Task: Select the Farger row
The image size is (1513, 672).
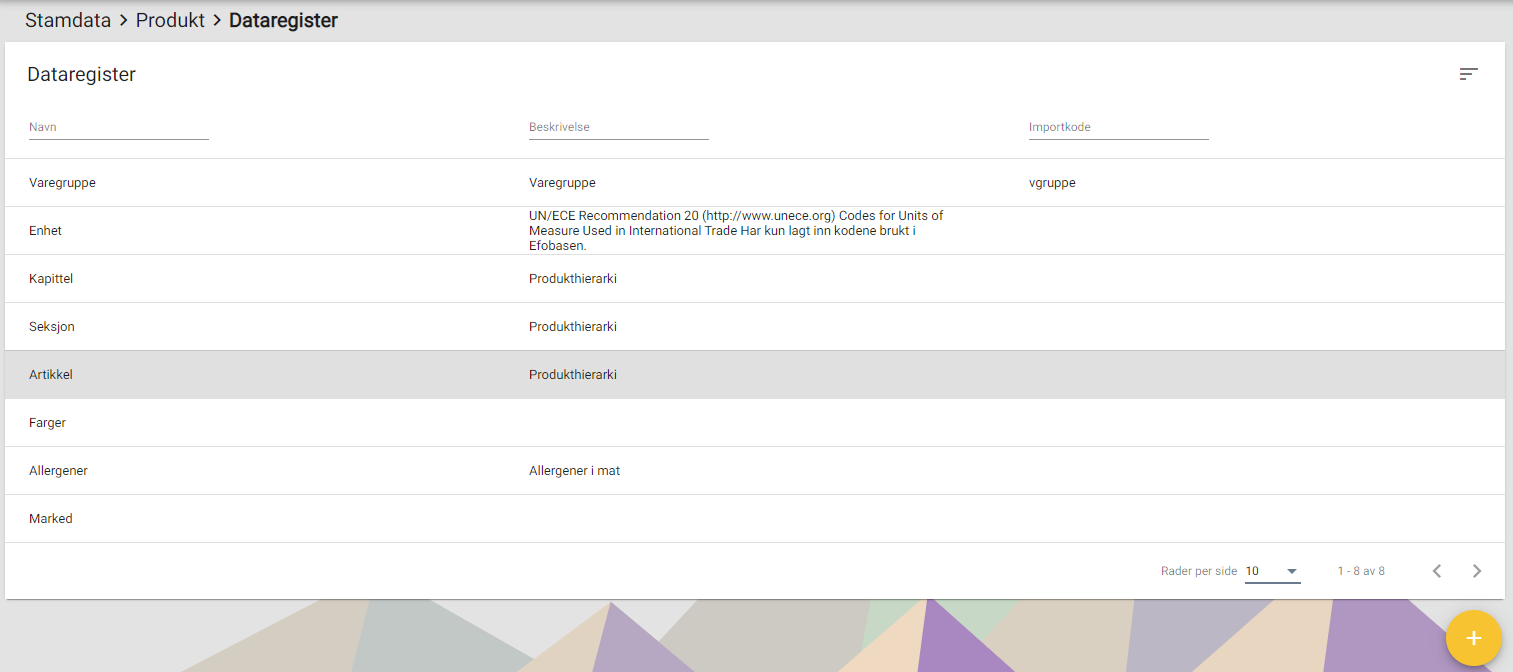Action: pos(48,423)
